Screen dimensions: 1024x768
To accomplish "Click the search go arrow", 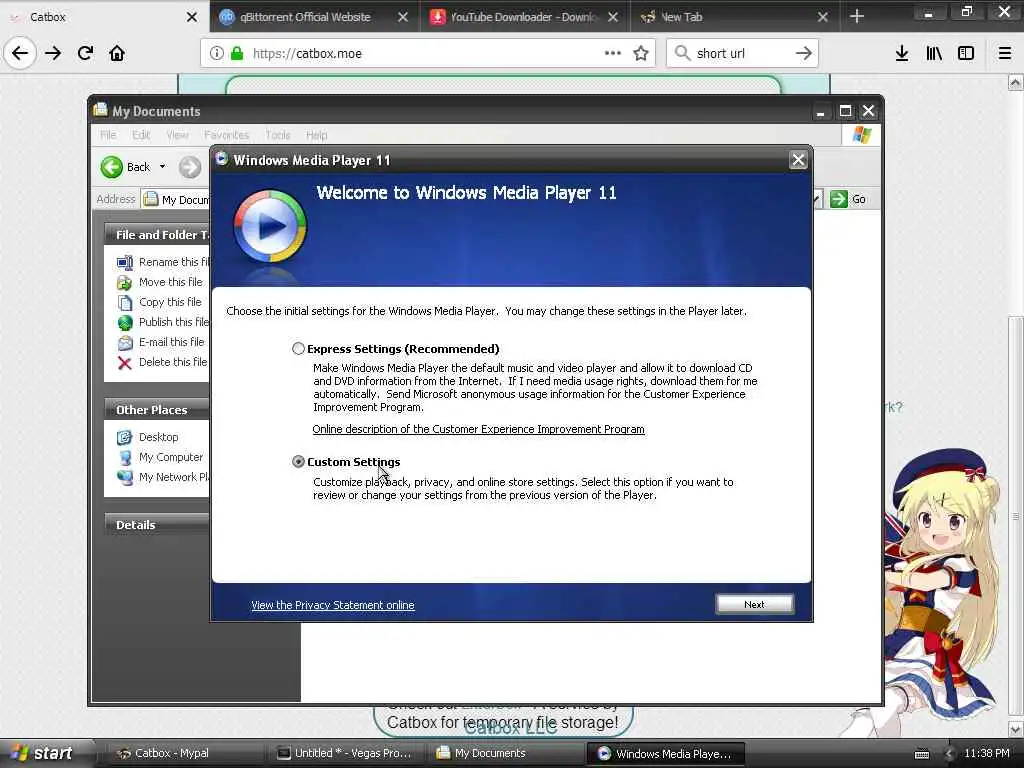I will 804,54.
